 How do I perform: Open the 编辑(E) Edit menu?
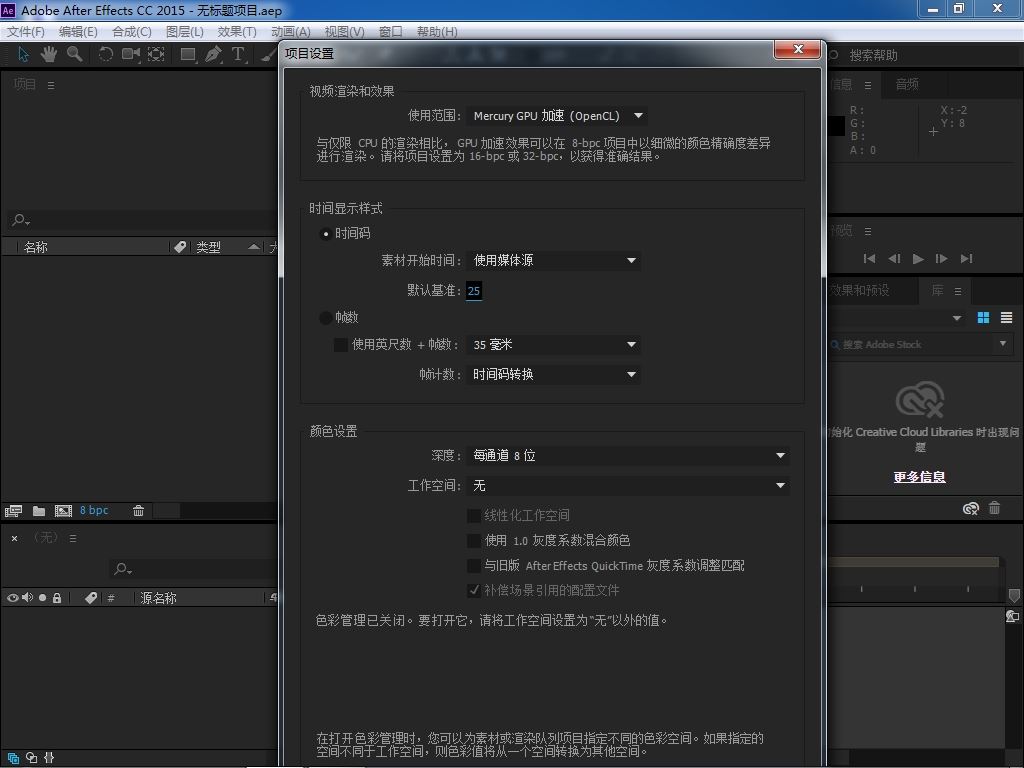(78, 31)
